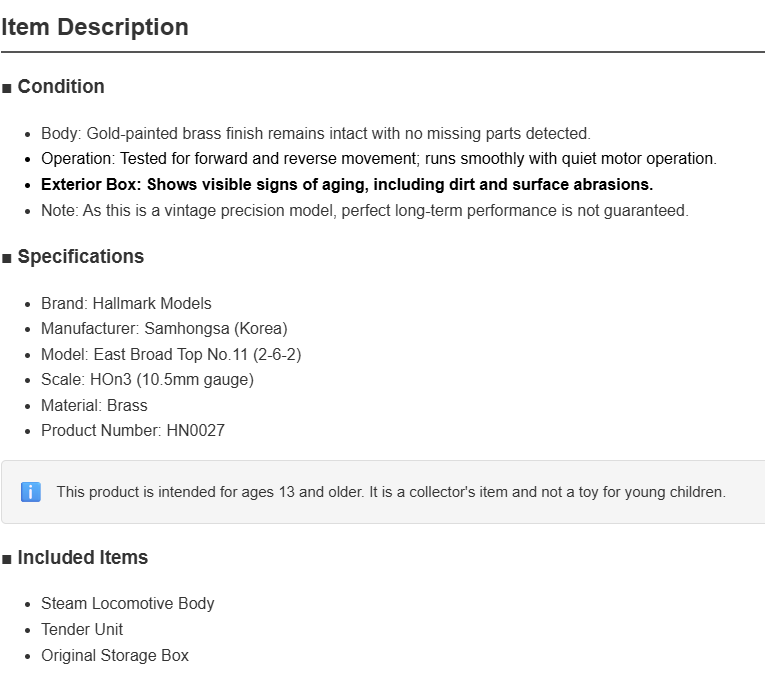This screenshot has height=685, width=765.
Task: Click the square bullet beside Specifications
Action: pyautogui.click(x=6, y=258)
